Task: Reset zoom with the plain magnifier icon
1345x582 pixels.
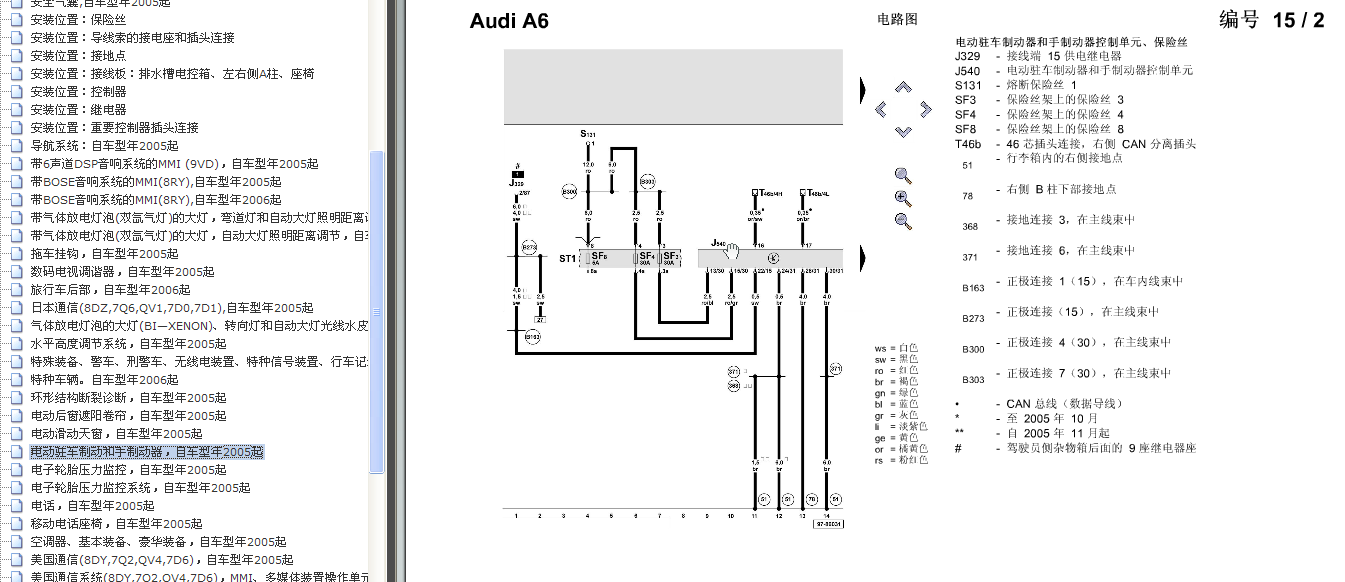Action: click(903, 175)
